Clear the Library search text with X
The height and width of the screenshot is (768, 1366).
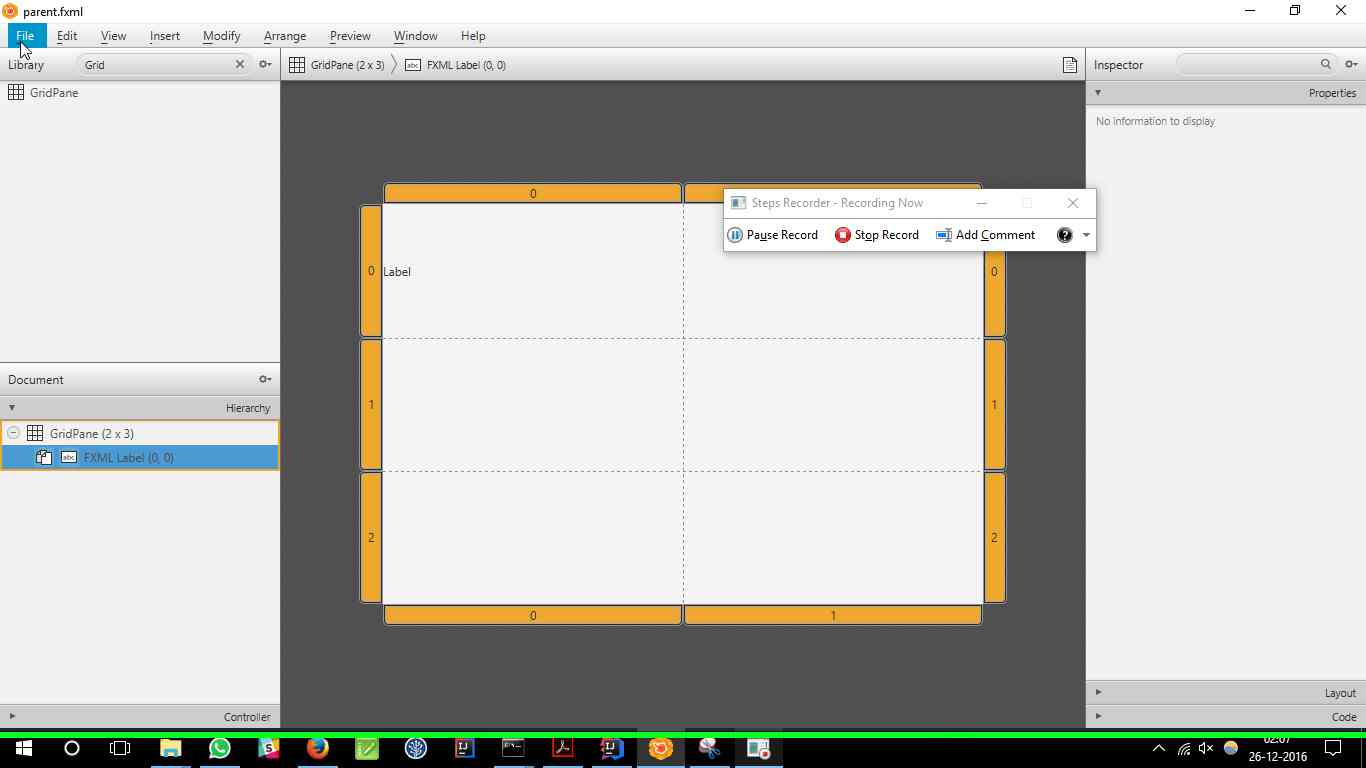click(x=240, y=64)
